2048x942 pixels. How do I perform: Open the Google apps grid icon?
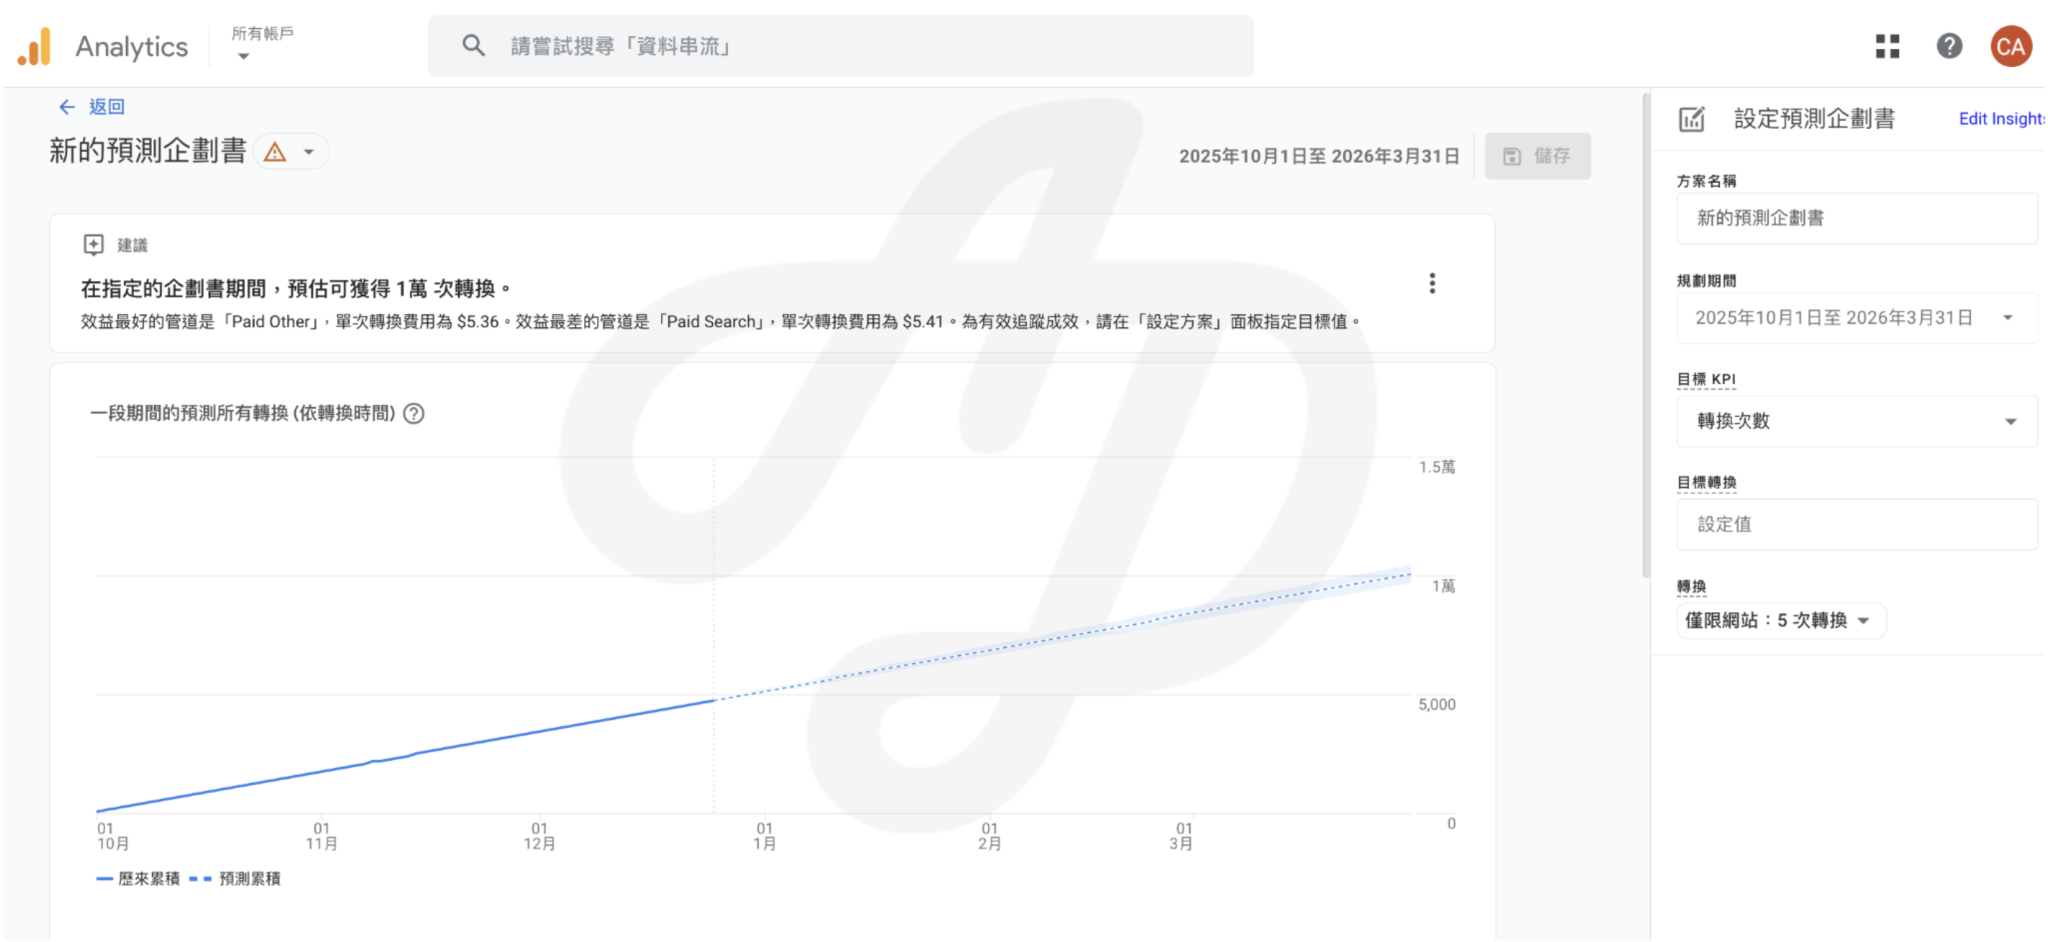pos(1887,46)
